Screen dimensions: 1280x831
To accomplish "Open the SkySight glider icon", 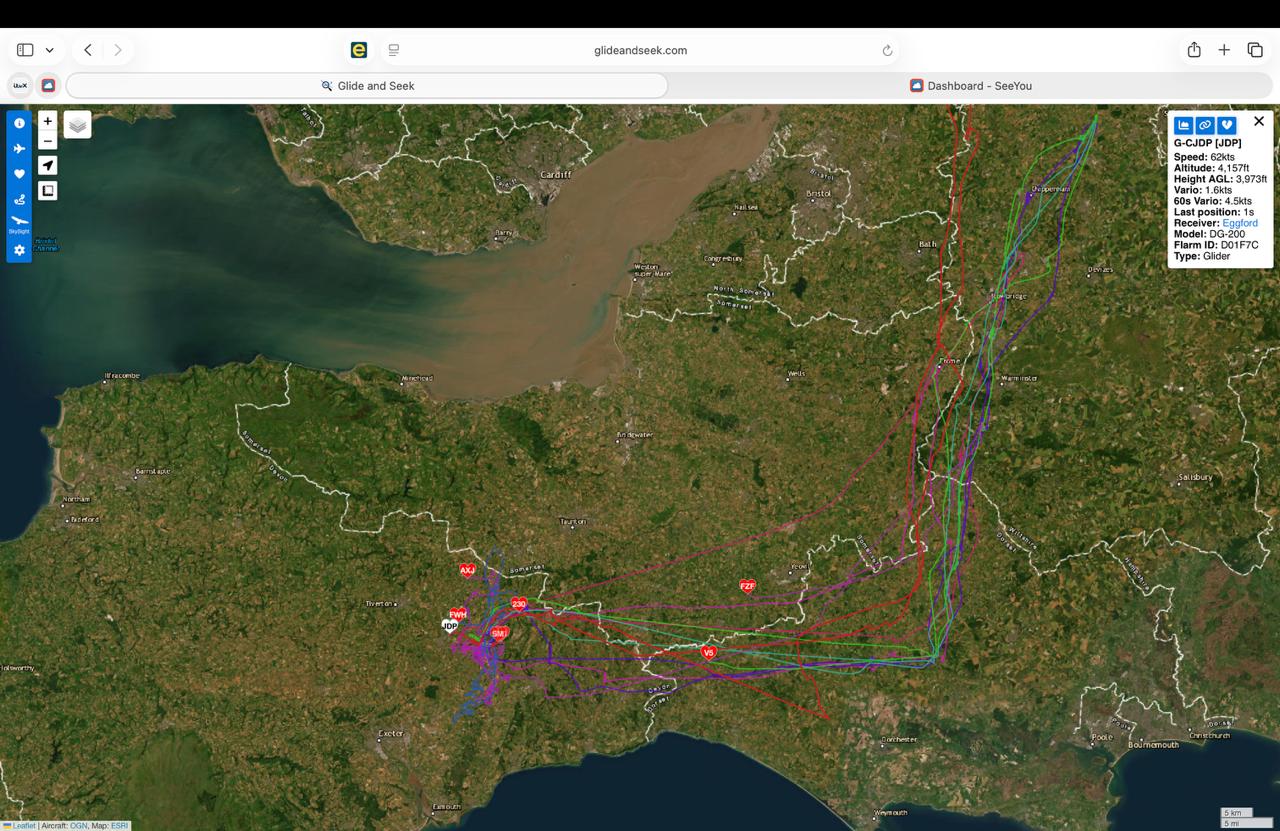I will [x=19, y=224].
